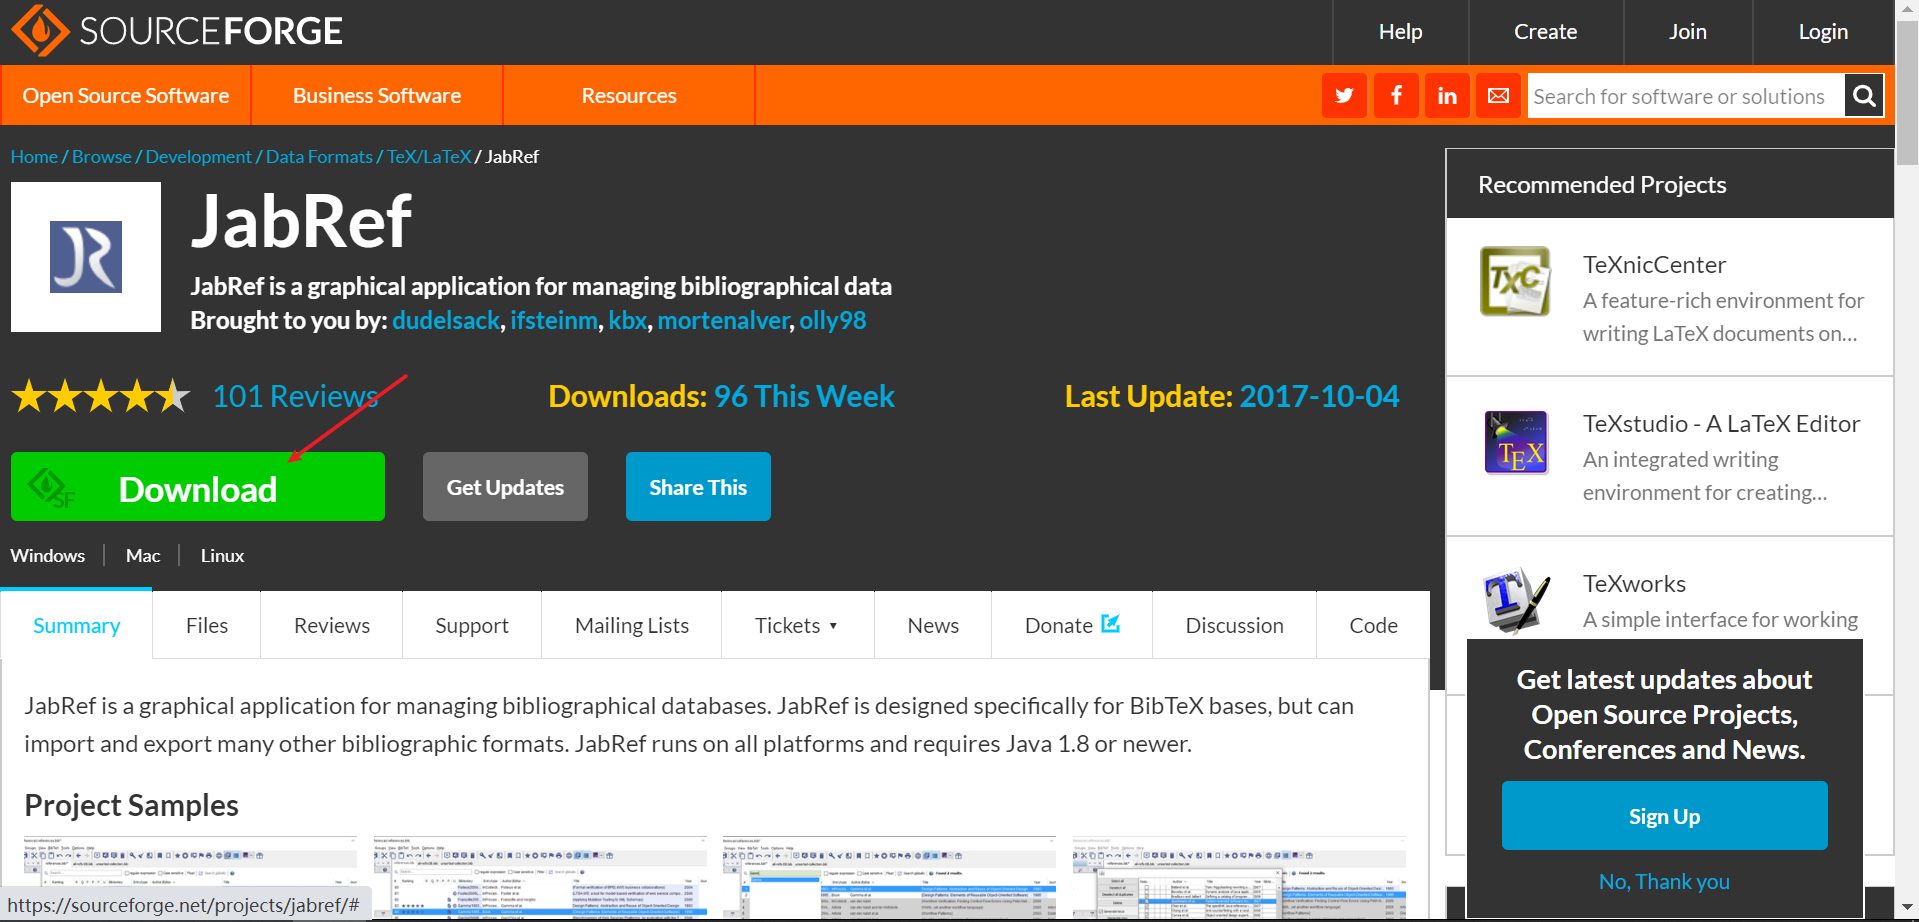Open the TeXnicCenter project icon

click(1515, 281)
